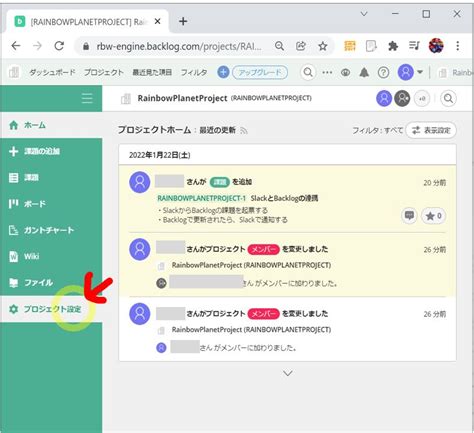Click the RSS feed icon beside 最近の更新

244,130
